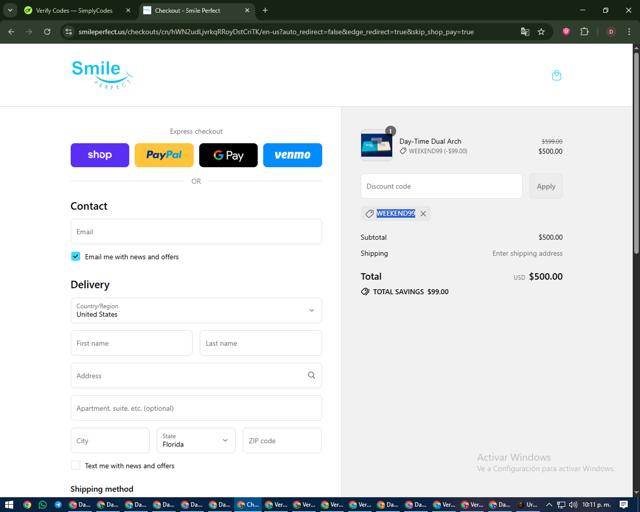
Task: Open a new browser tab
Action: (x=265, y=11)
